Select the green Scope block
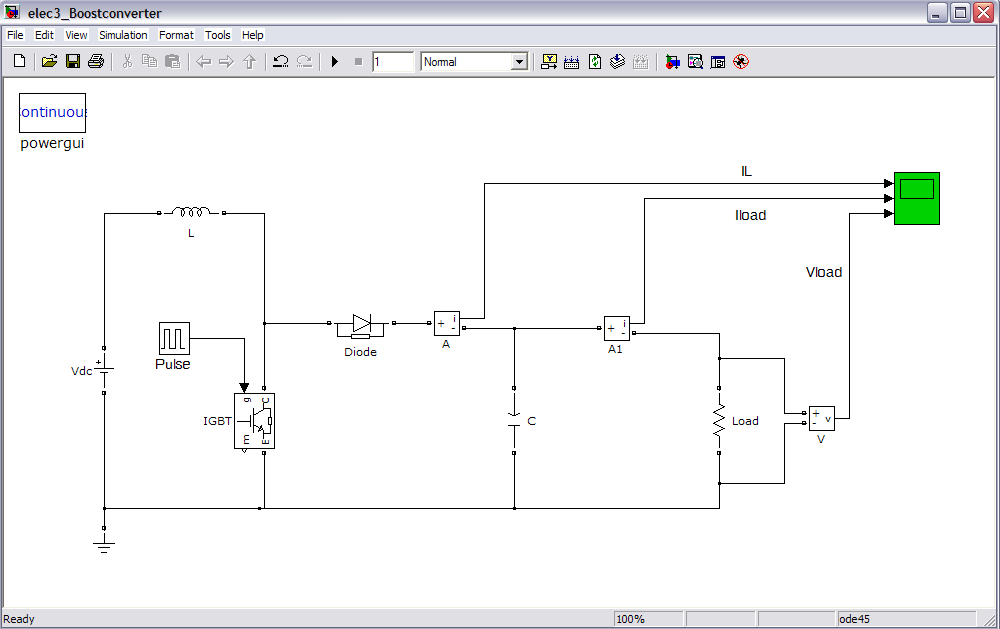The width and height of the screenshot is (1000, 629). pyautogui.click(x=916, y=198)
